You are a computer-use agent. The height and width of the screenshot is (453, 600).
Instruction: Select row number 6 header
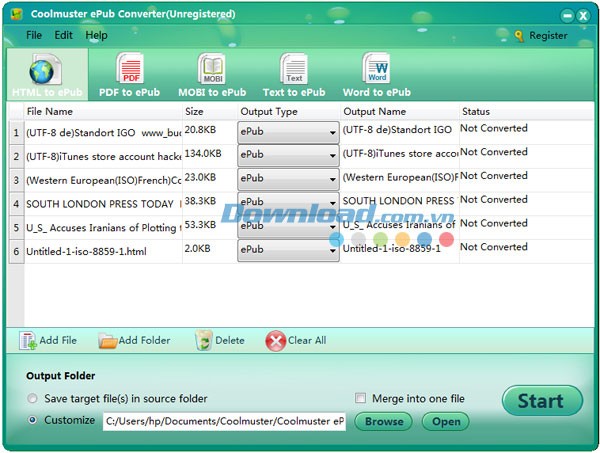click(x=16, y=251)
